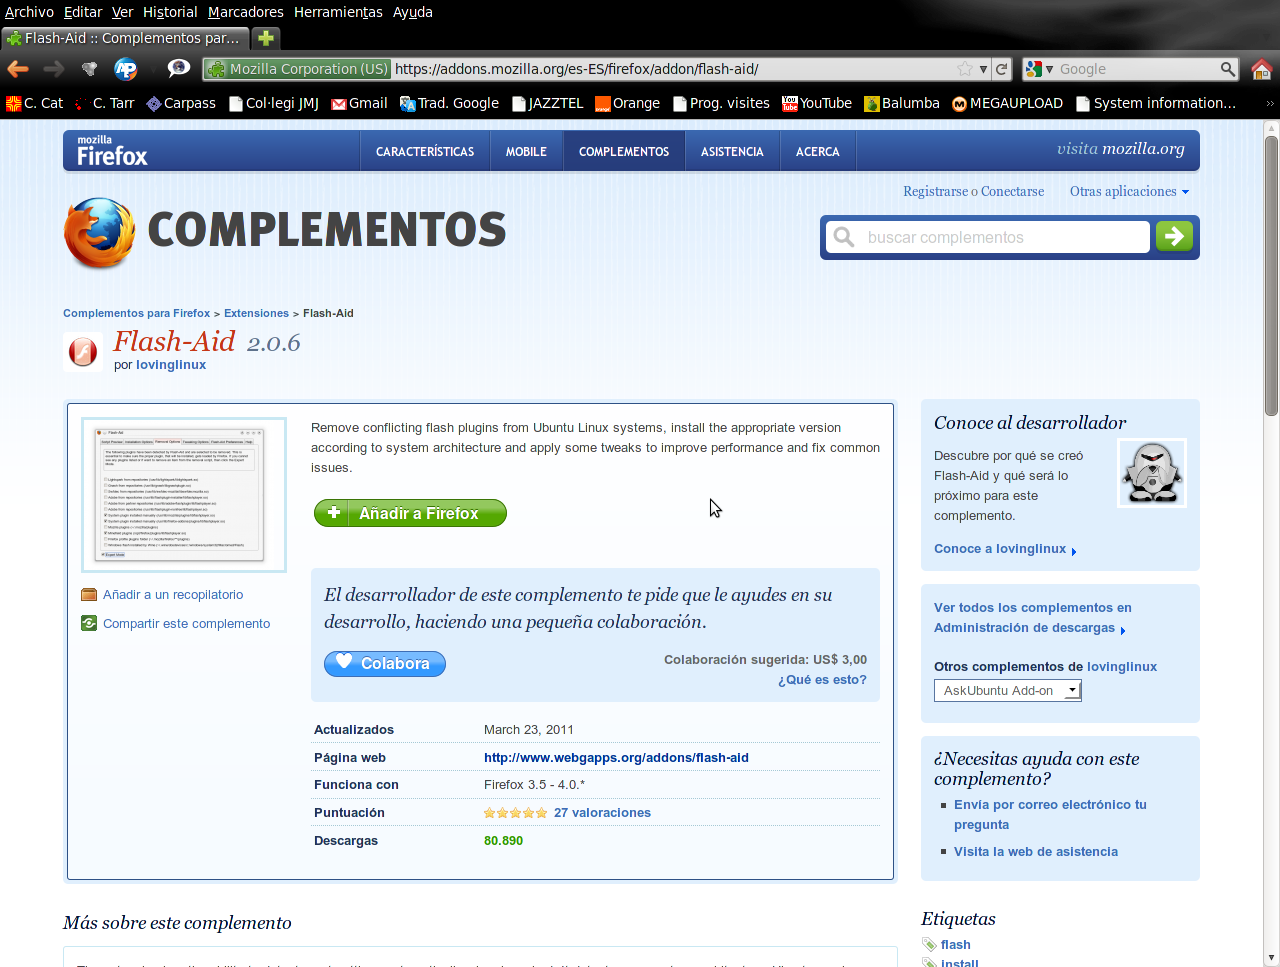1280x967 pixels.
Task: Click the Mozilla Corporation (US) site identity badge
Action: point(298,69)
